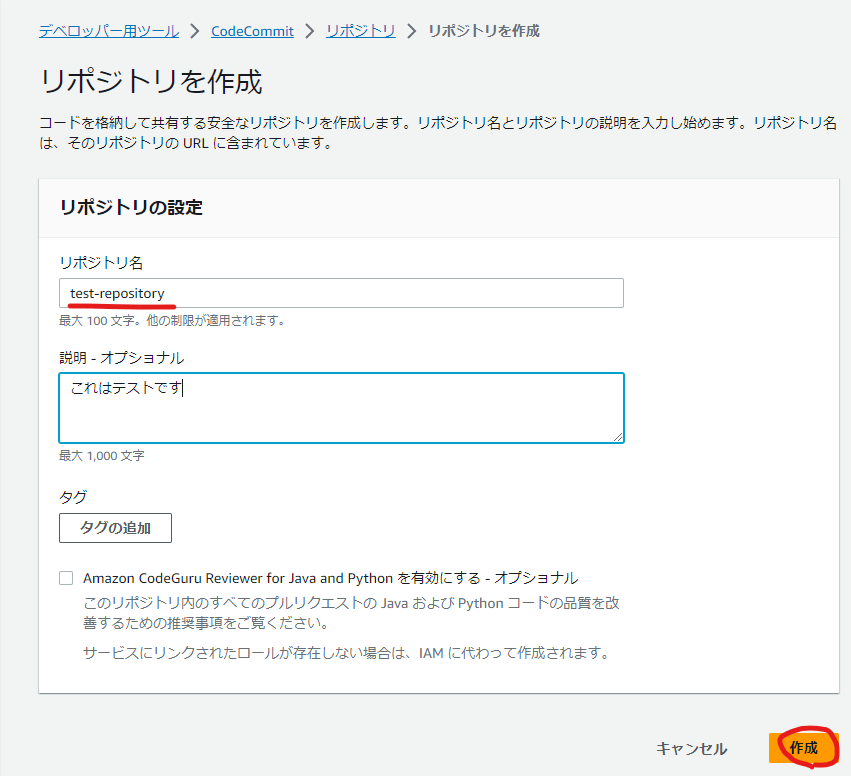
Task: Click the リポジトリ名 input field
Action: (341, 293)
